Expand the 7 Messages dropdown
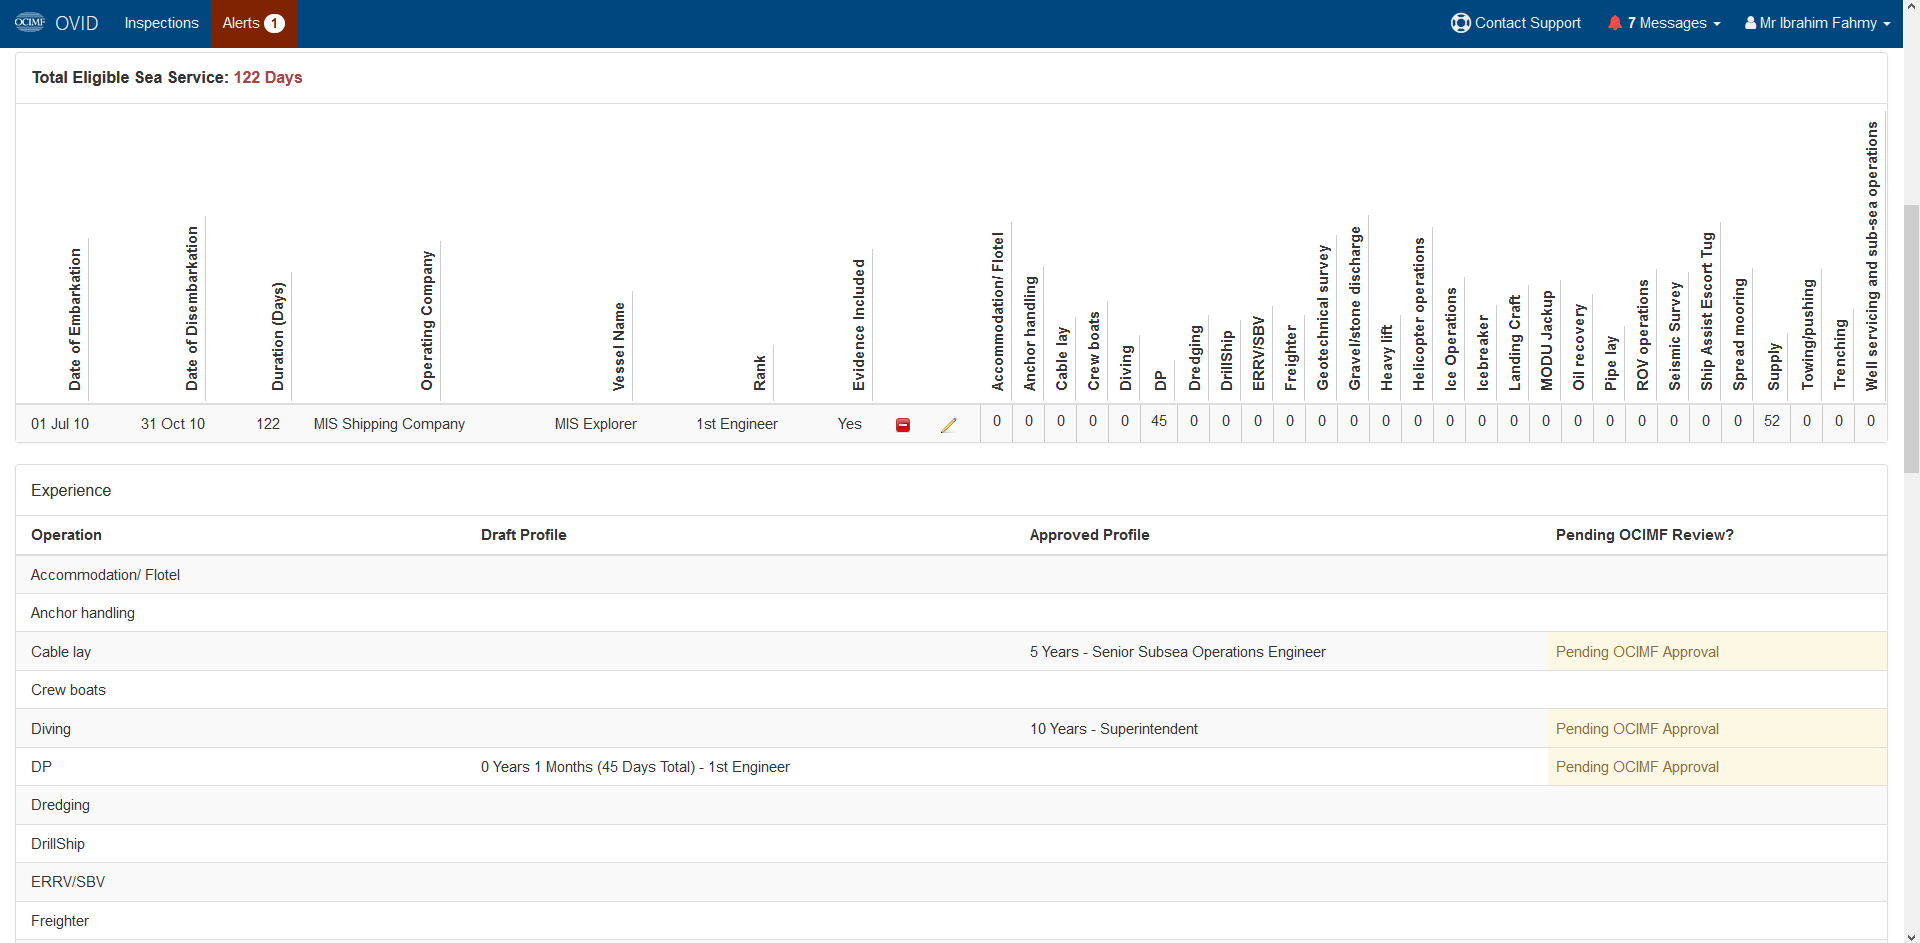Viewport: 1920px width, 943px height. (x=1664, y=23)
